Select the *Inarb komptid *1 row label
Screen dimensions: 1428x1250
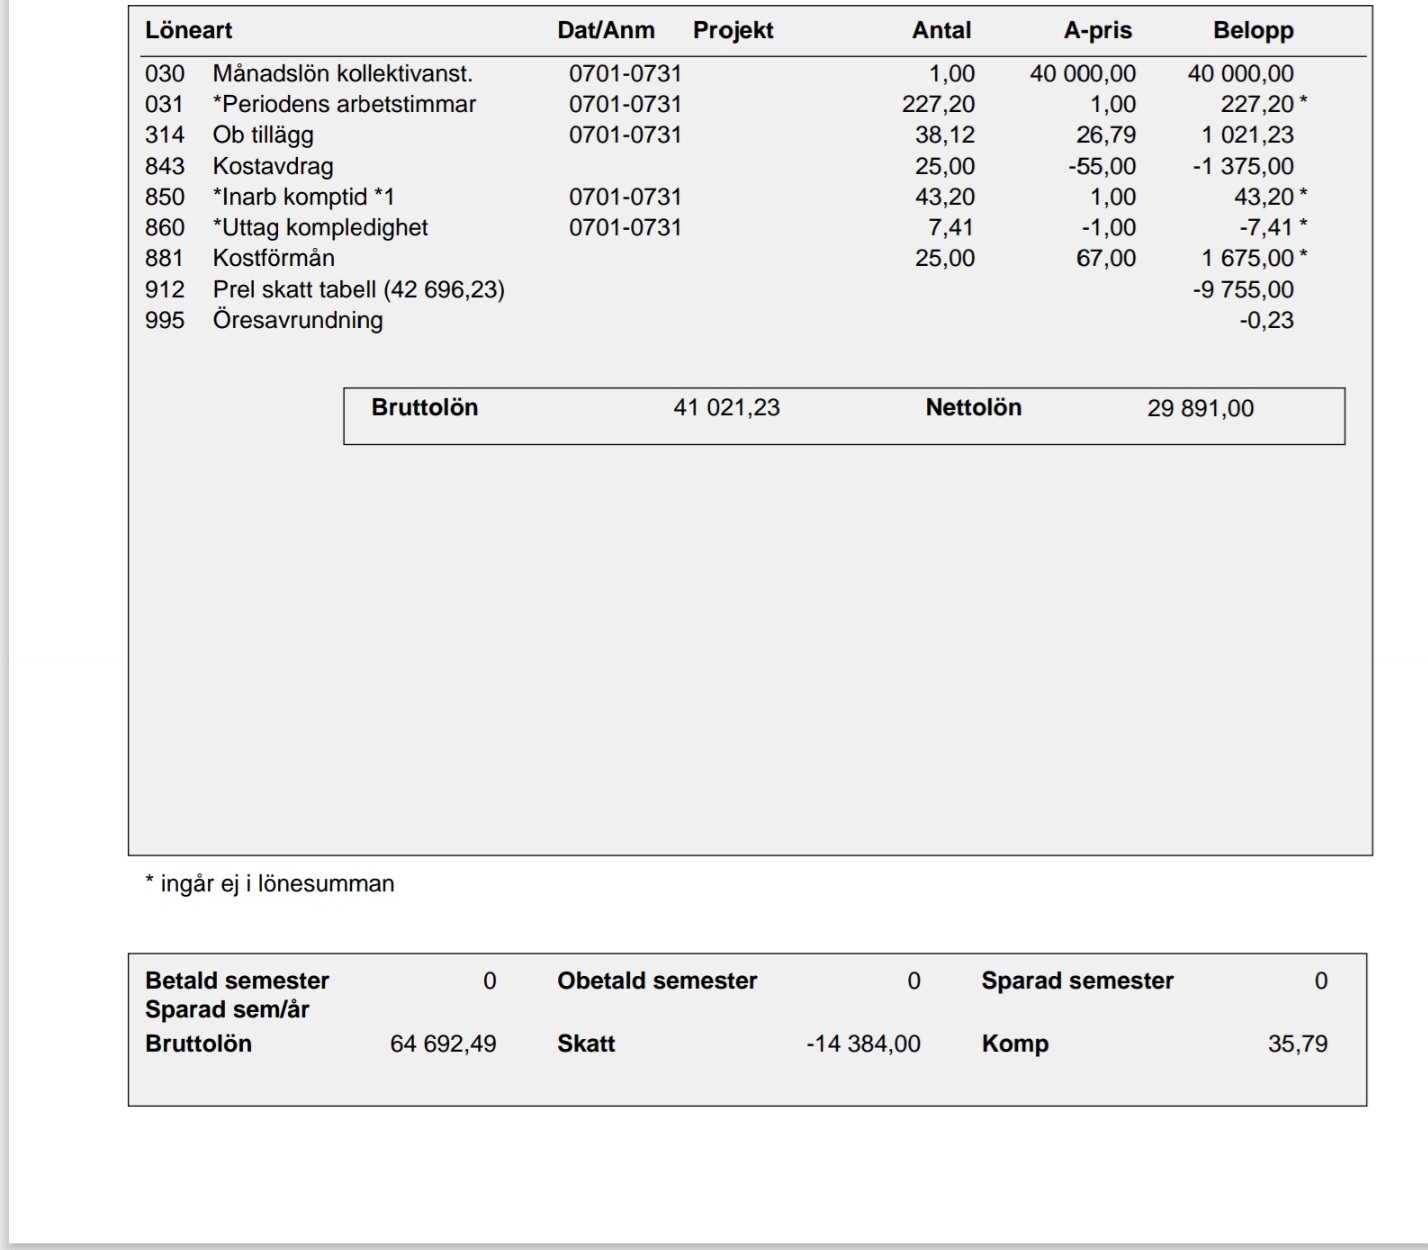pyautogui.click(x=304, y=197)
